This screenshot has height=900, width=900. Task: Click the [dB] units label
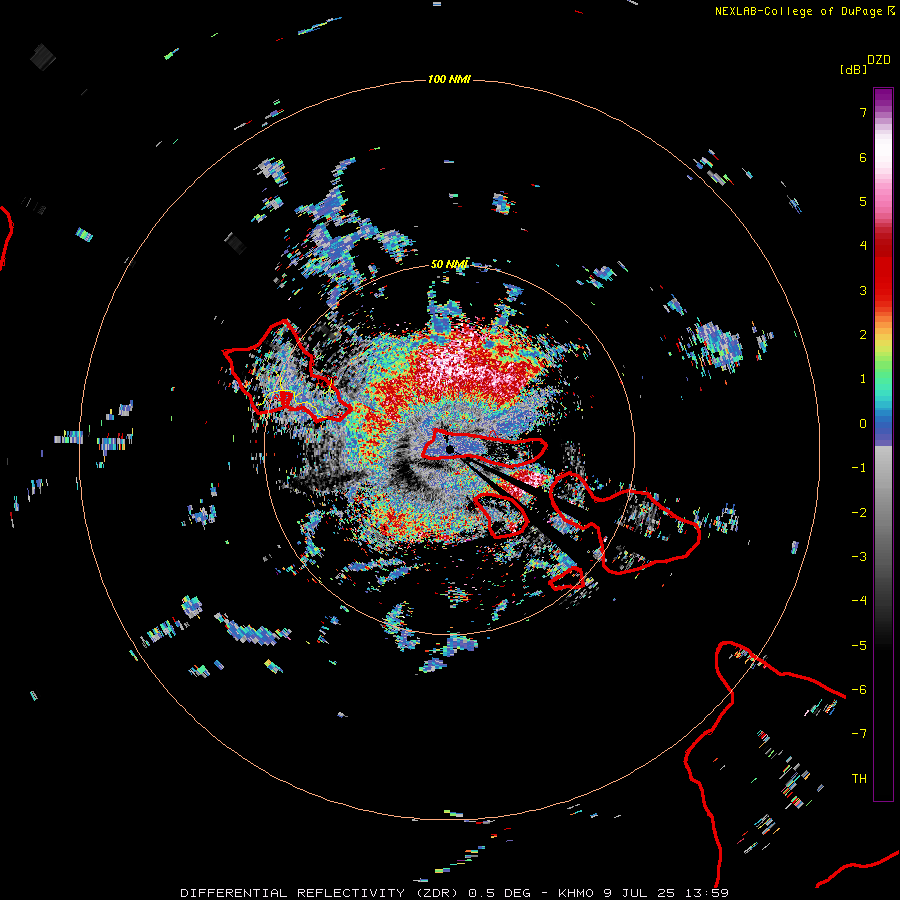click(x=853, y=70)
